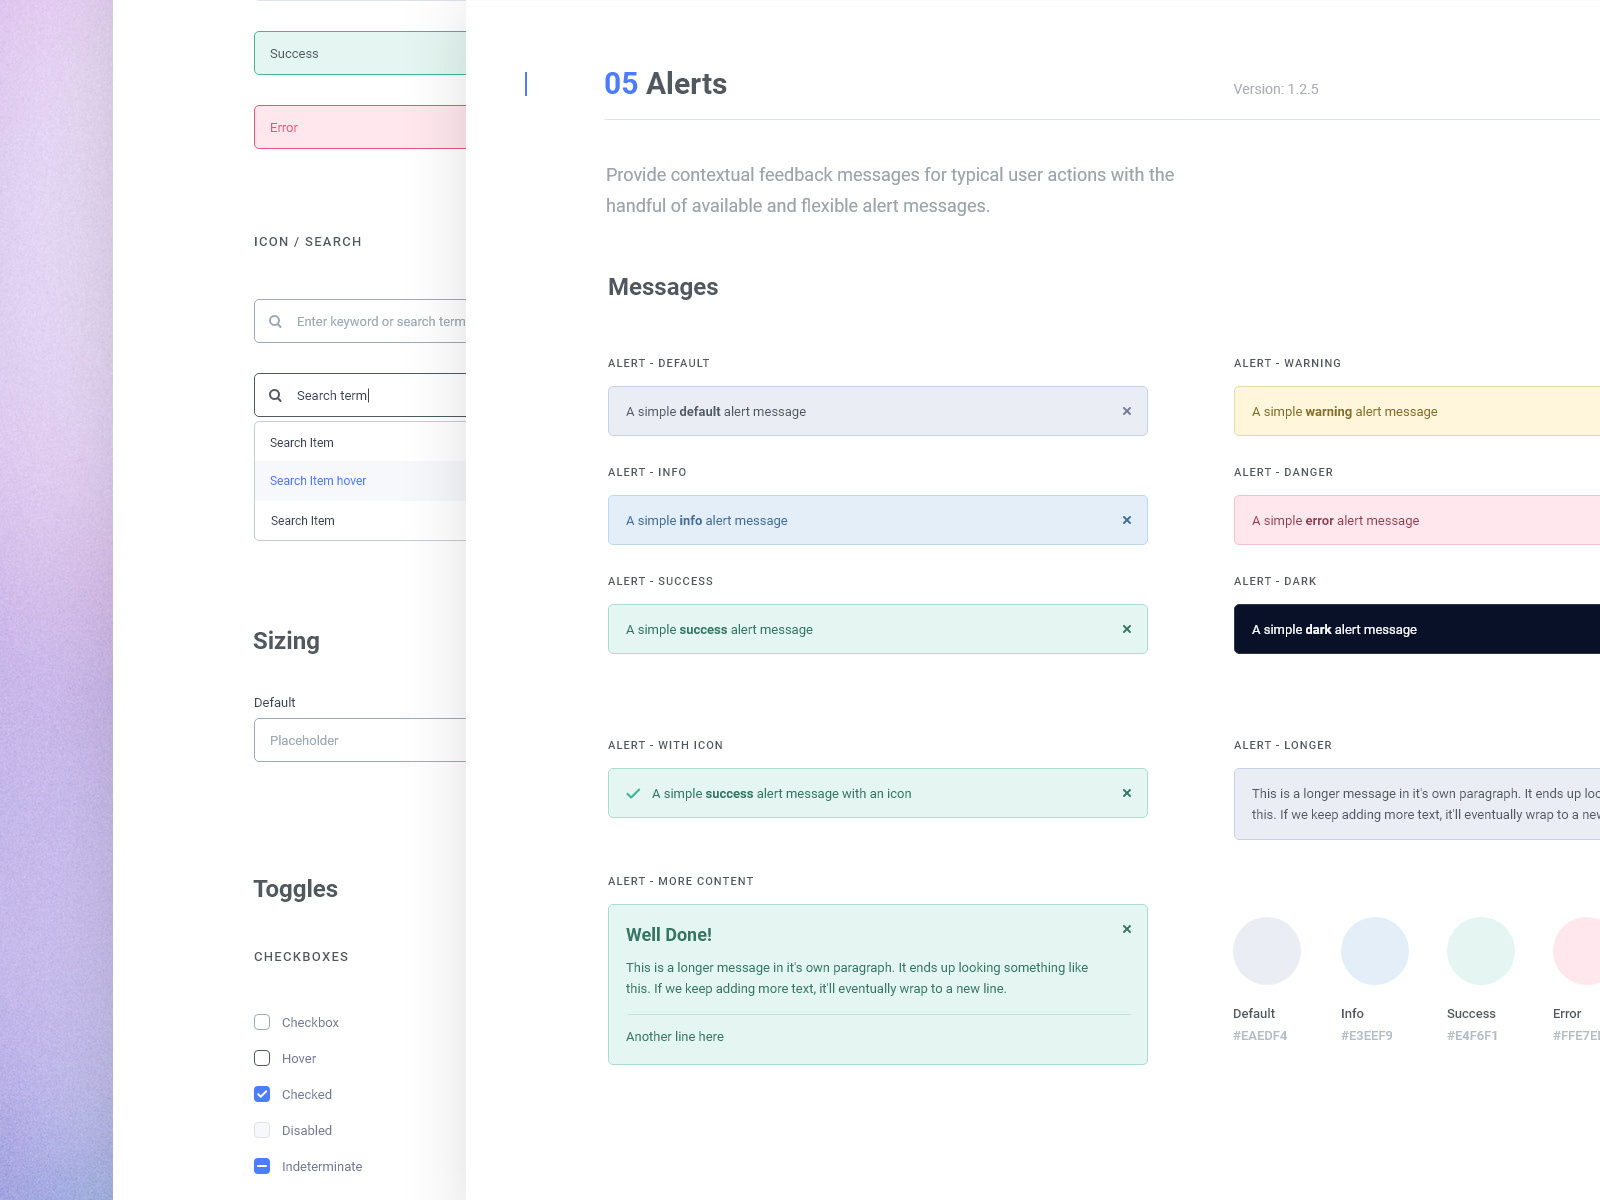Choose the bottom "Search Item" suggestion entry

click(x=302, y=520)
